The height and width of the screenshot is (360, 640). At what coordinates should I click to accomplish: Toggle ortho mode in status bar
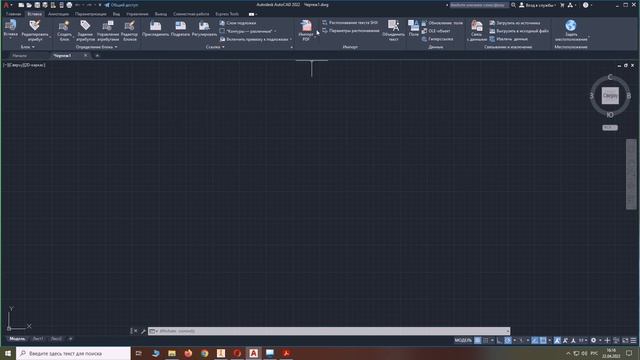pyautogui.click(x=500, y=340)
